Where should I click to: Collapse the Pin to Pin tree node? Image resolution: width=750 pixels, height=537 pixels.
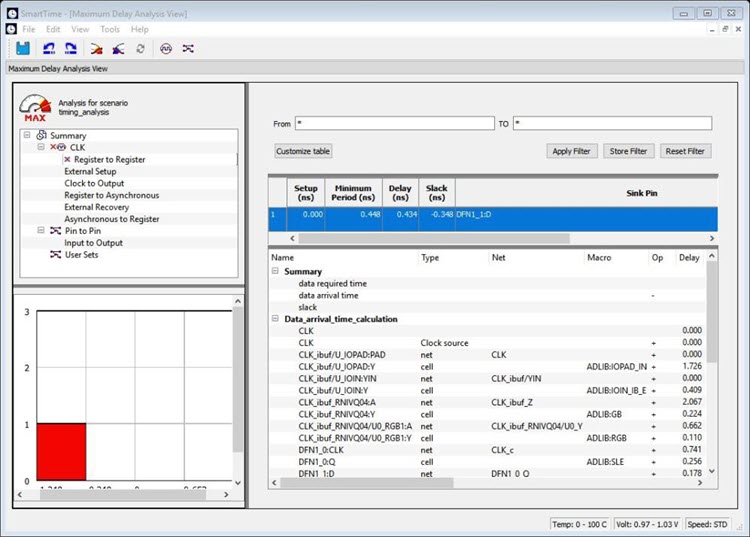(x=41, y=231)
